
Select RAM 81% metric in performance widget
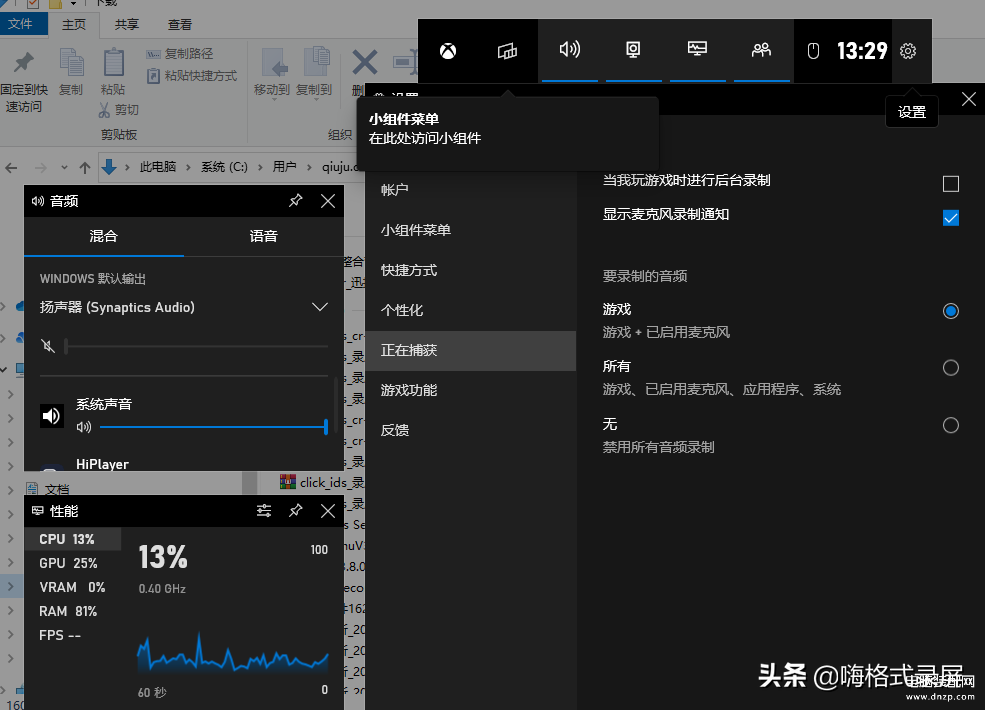pyautogui.click(x=72, y=611)
